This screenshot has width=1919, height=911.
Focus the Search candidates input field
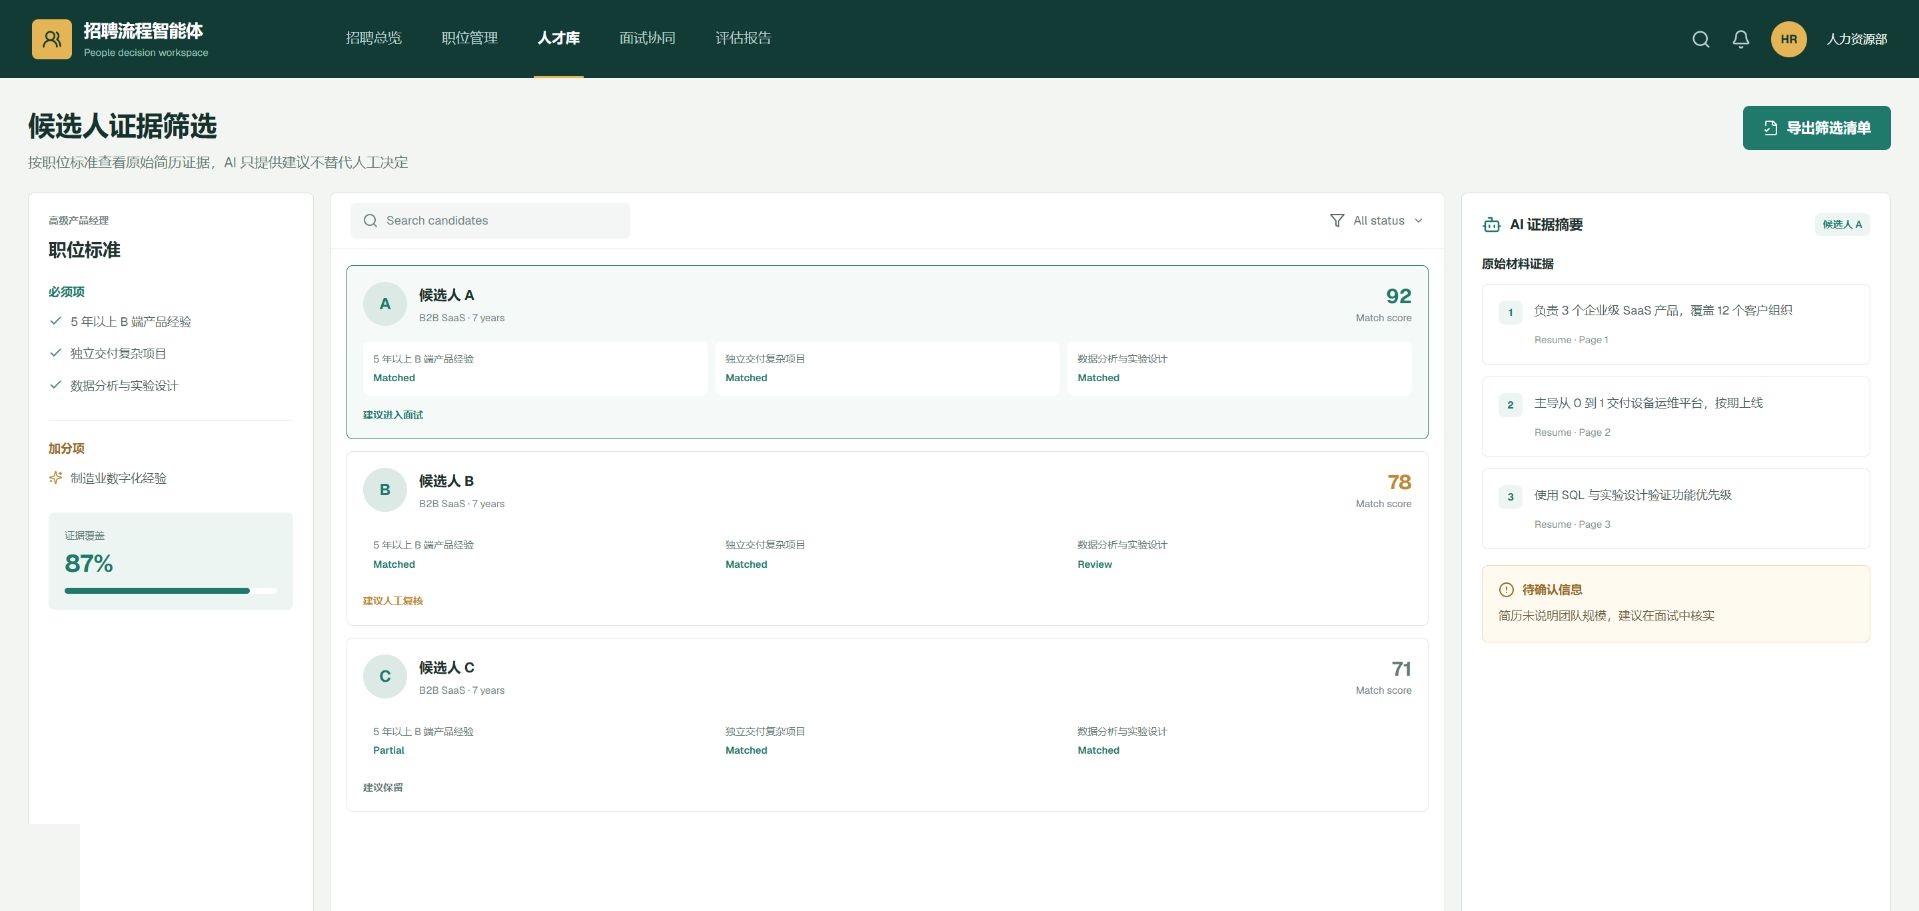pyautogui.click(x=490, y=221)
